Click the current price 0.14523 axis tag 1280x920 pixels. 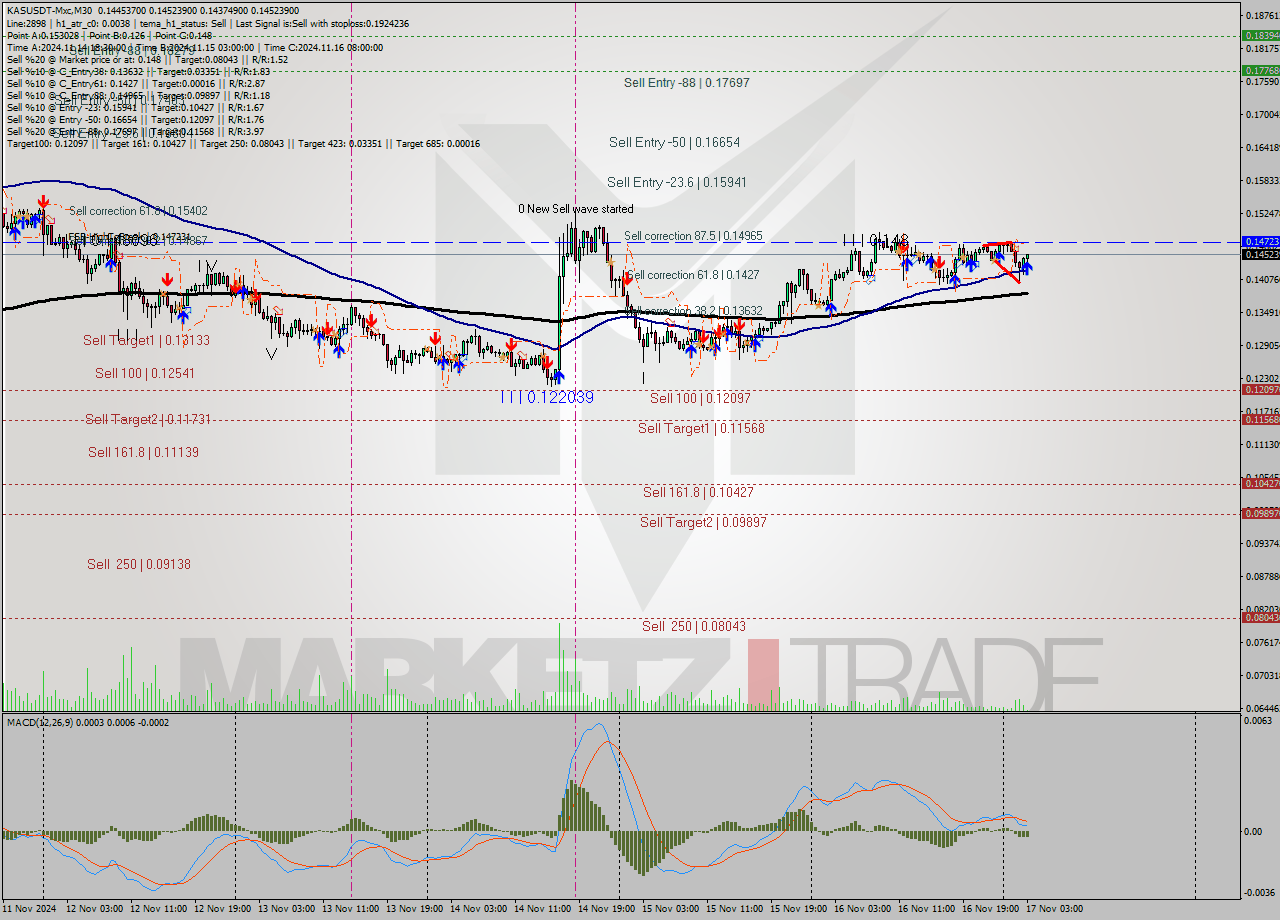(x=1260, y=254)
